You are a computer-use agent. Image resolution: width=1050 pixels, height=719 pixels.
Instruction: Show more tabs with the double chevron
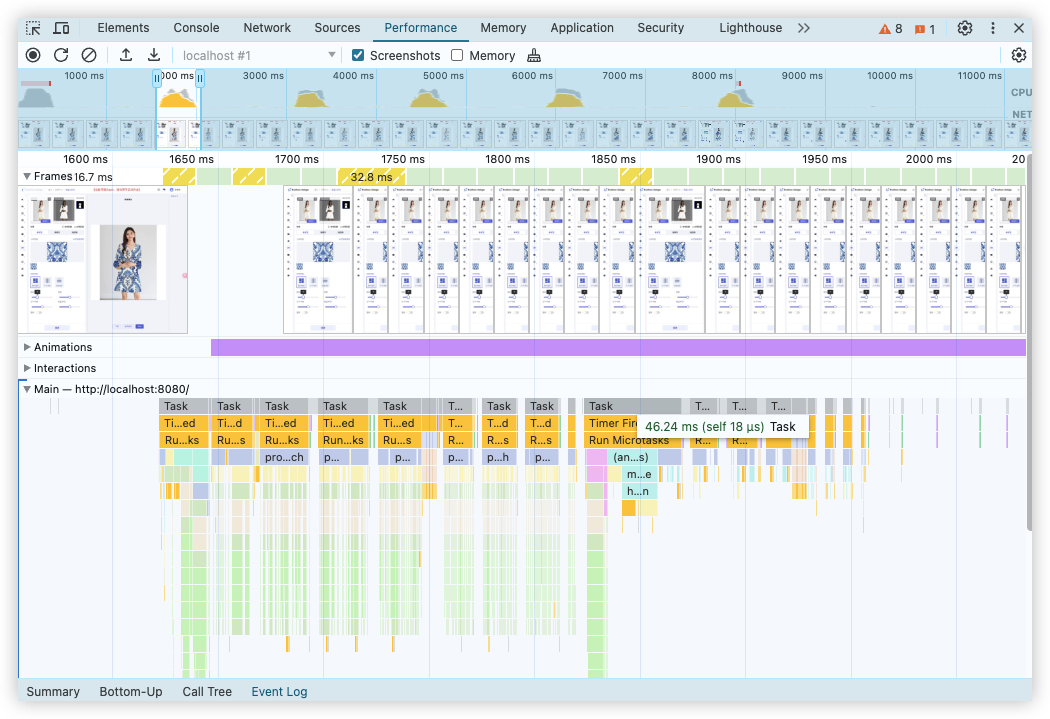(804, 28)
